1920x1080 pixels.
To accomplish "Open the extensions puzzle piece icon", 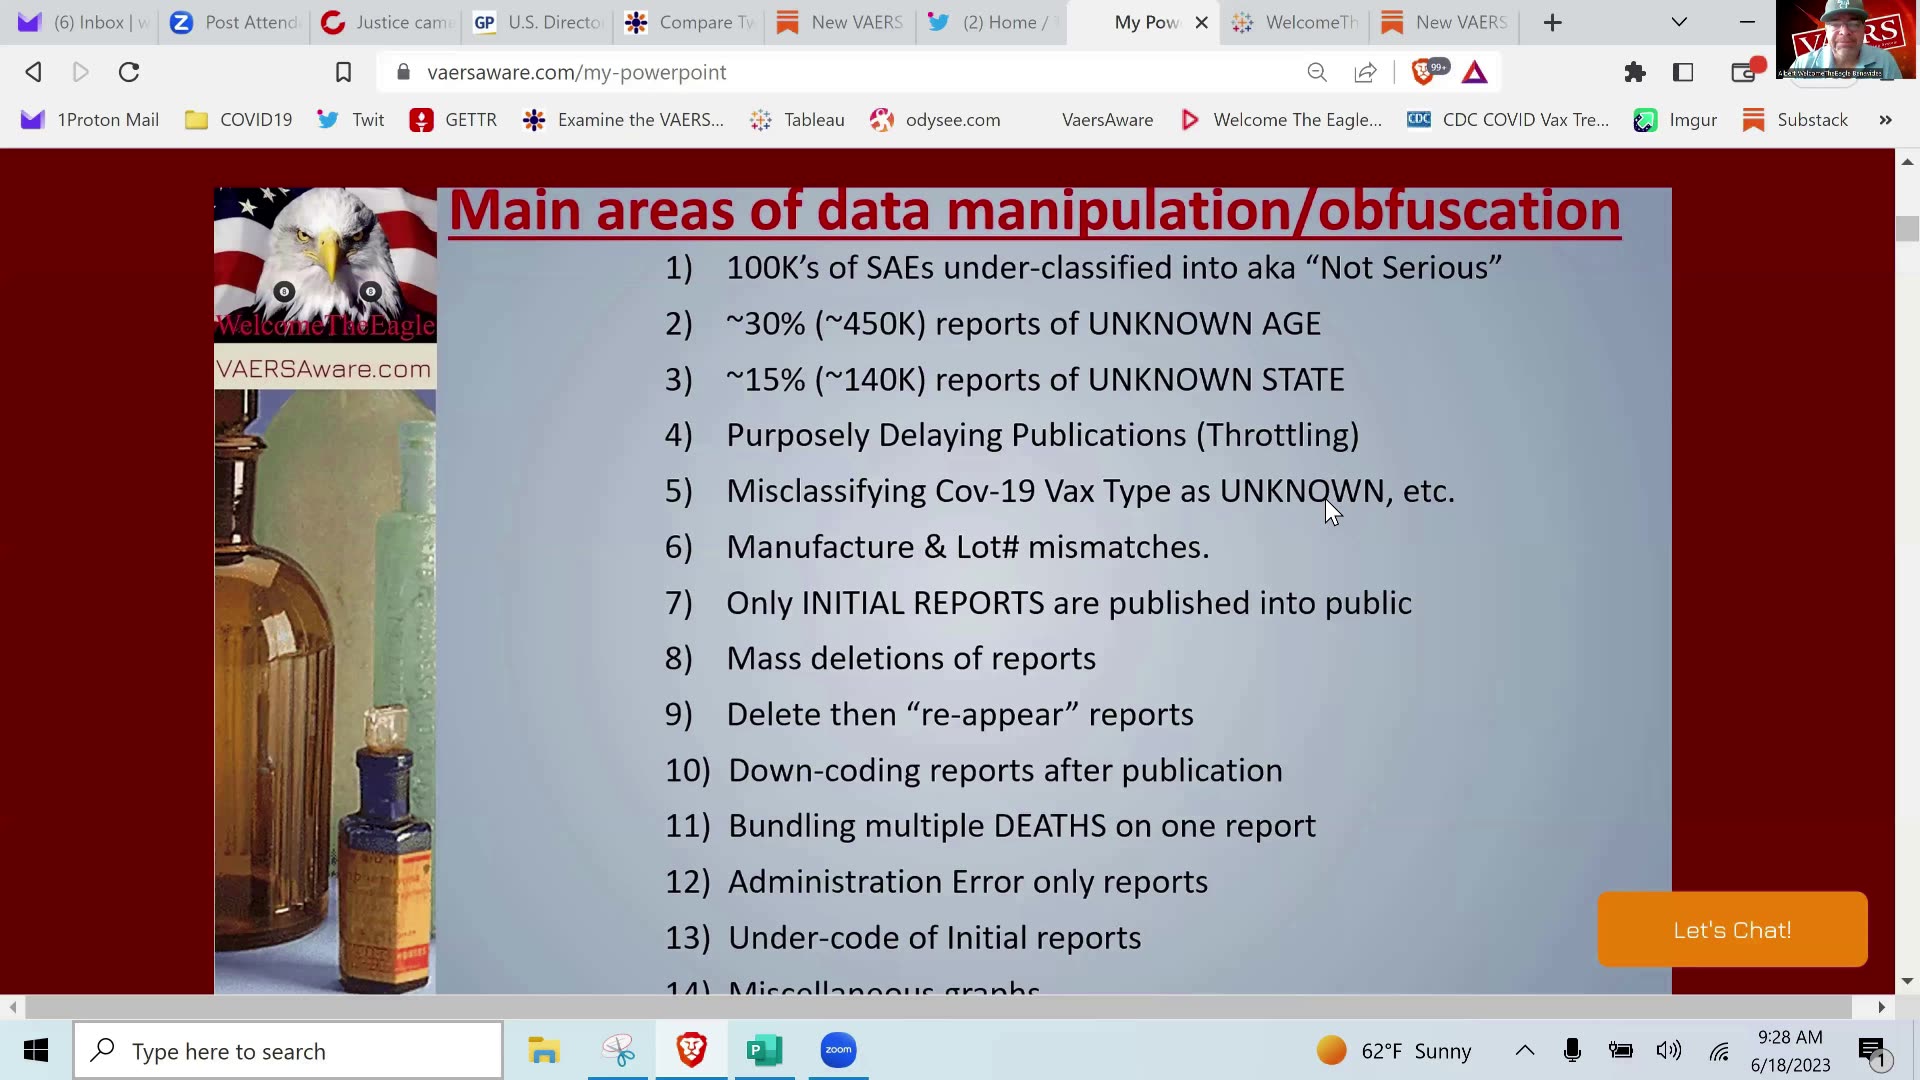I will pyautogui.click(x=1634, y=72).
